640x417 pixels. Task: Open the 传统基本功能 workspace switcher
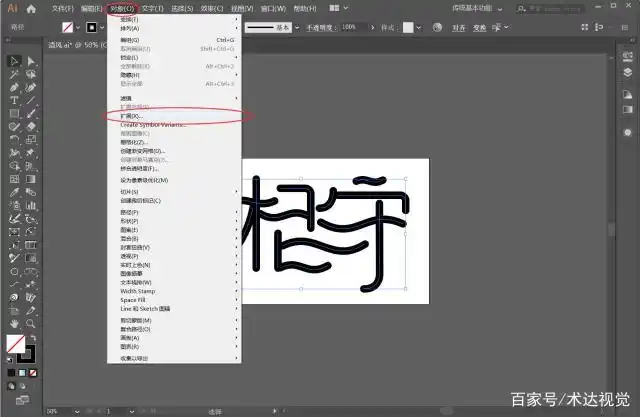(x=477, y=8)
